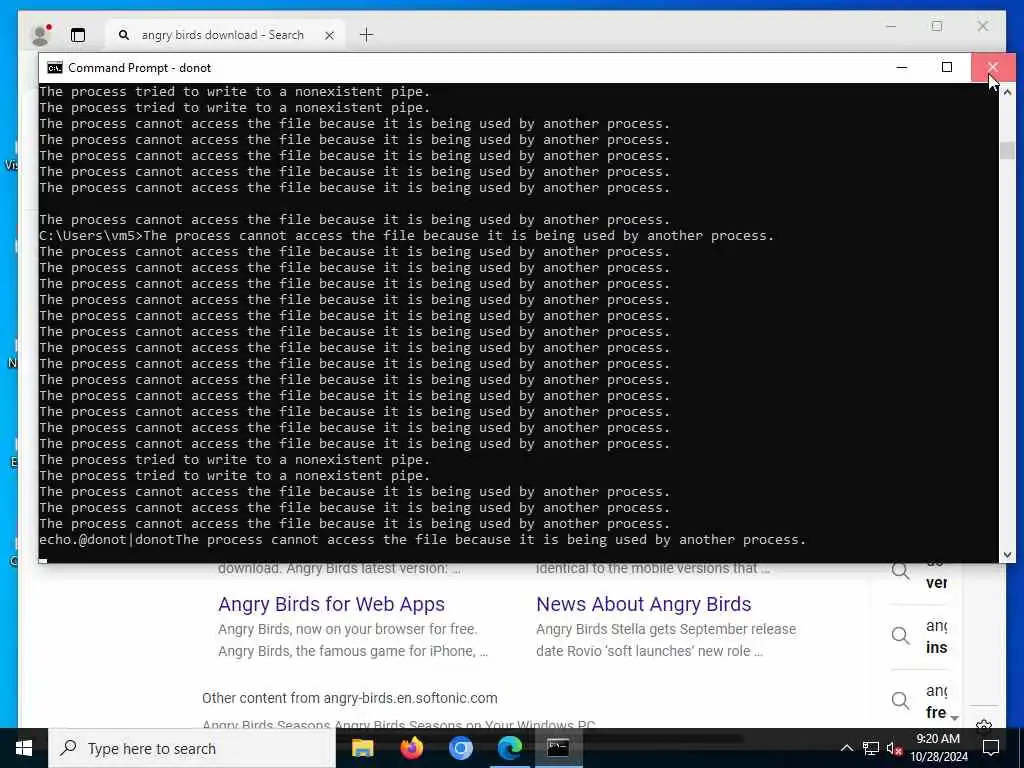Click the related search magnifier beside 'ins'
Screen dimensions: 1024x768
(x=901, y=635)
